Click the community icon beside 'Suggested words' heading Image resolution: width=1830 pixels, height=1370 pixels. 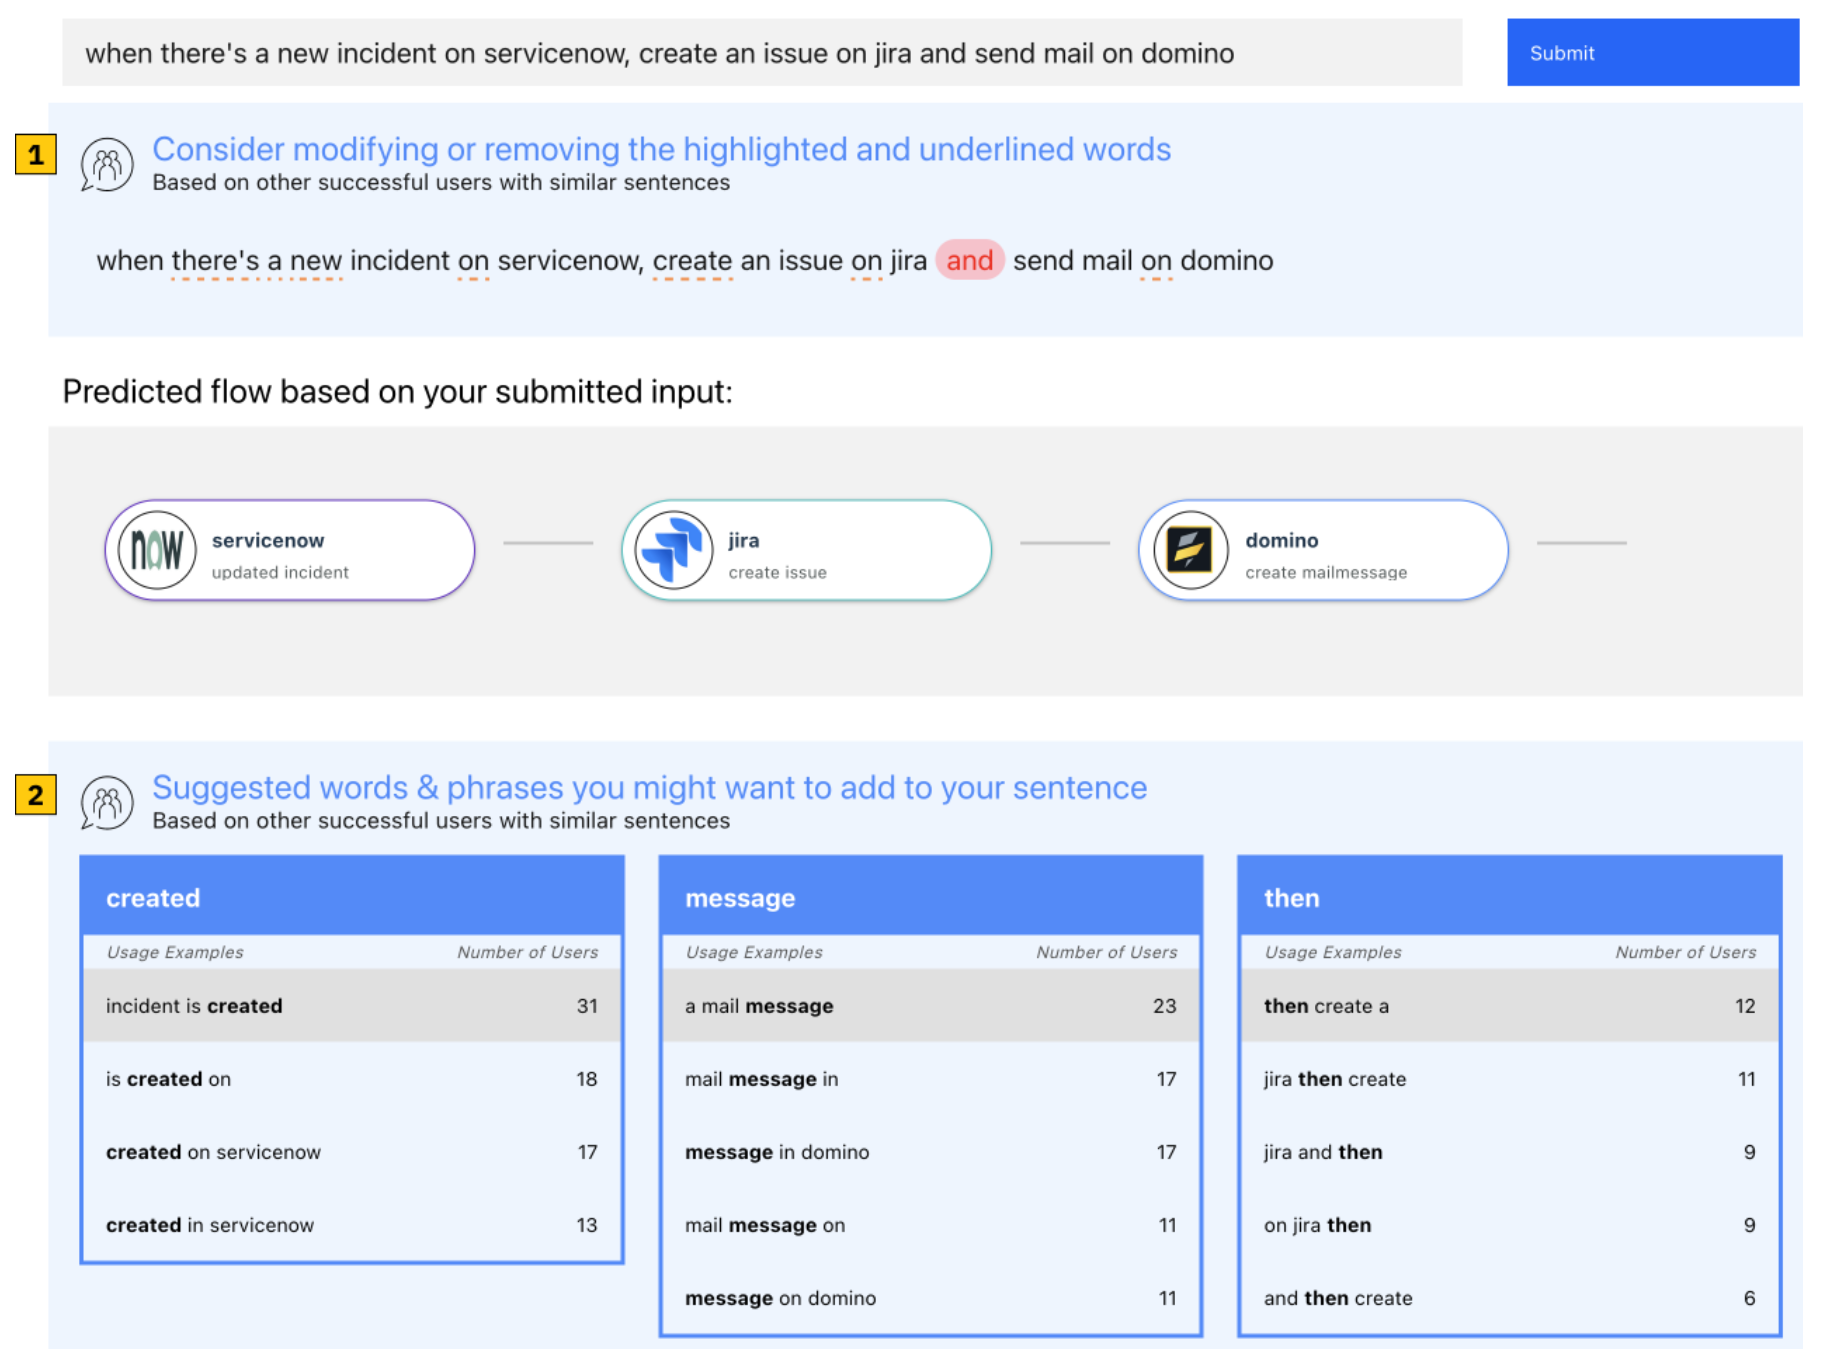coord(107,802)
